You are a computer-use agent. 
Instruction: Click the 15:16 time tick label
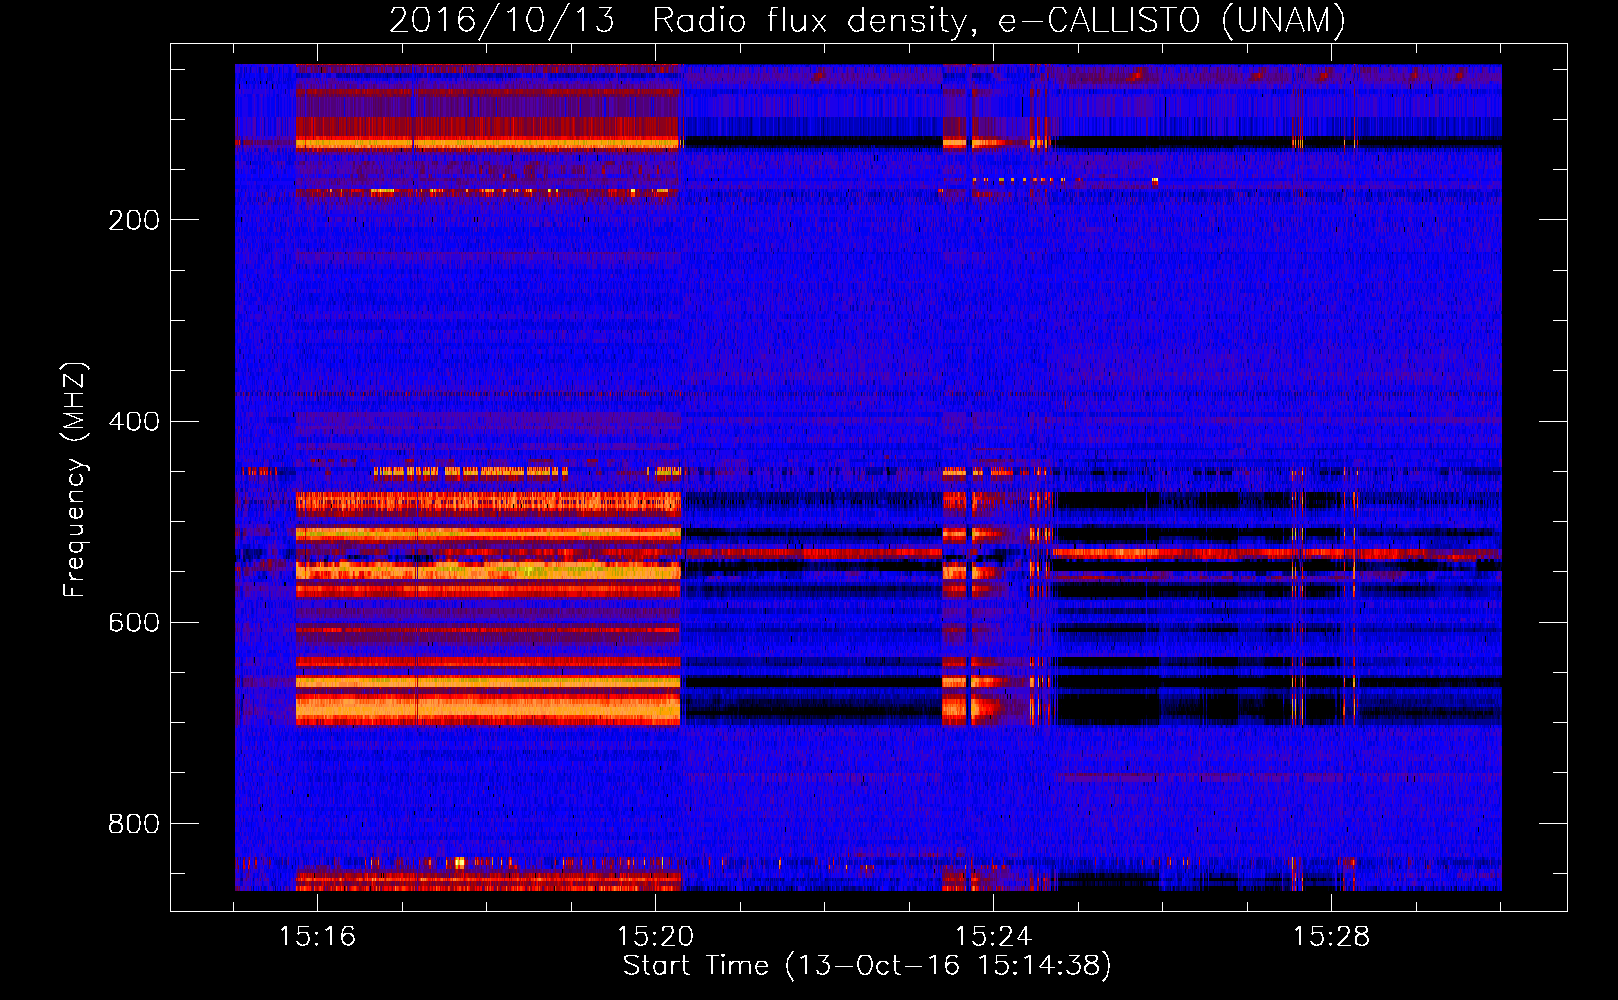coord(317,937)
